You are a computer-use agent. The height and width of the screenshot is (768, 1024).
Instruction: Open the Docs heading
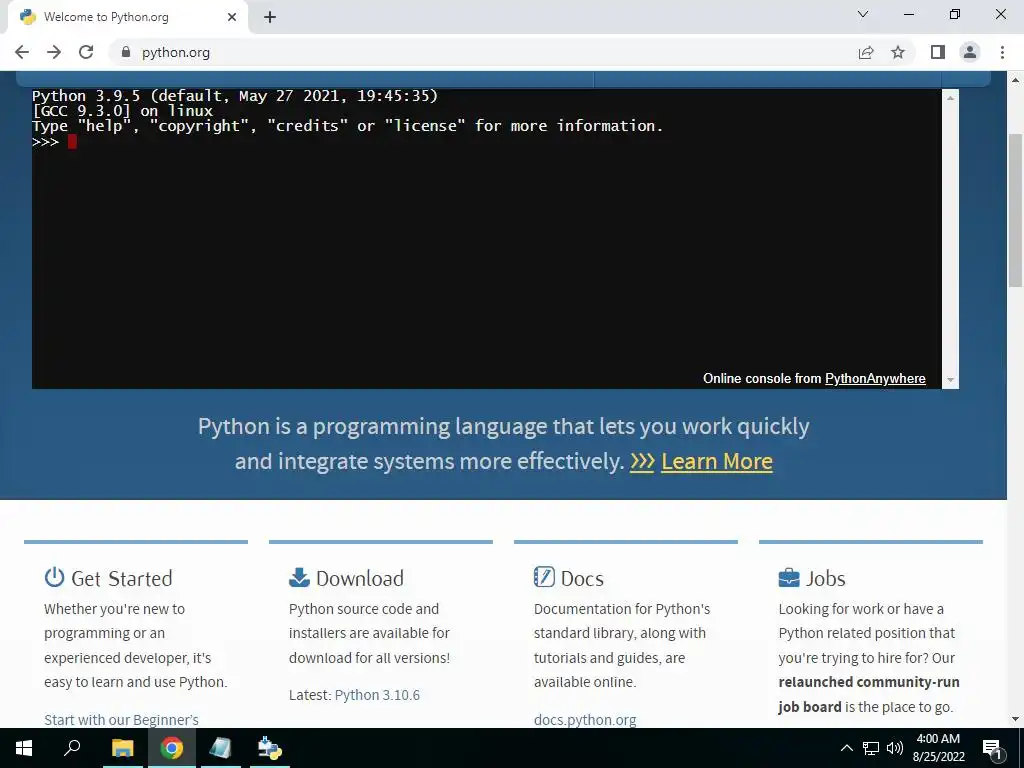[582, 579]
